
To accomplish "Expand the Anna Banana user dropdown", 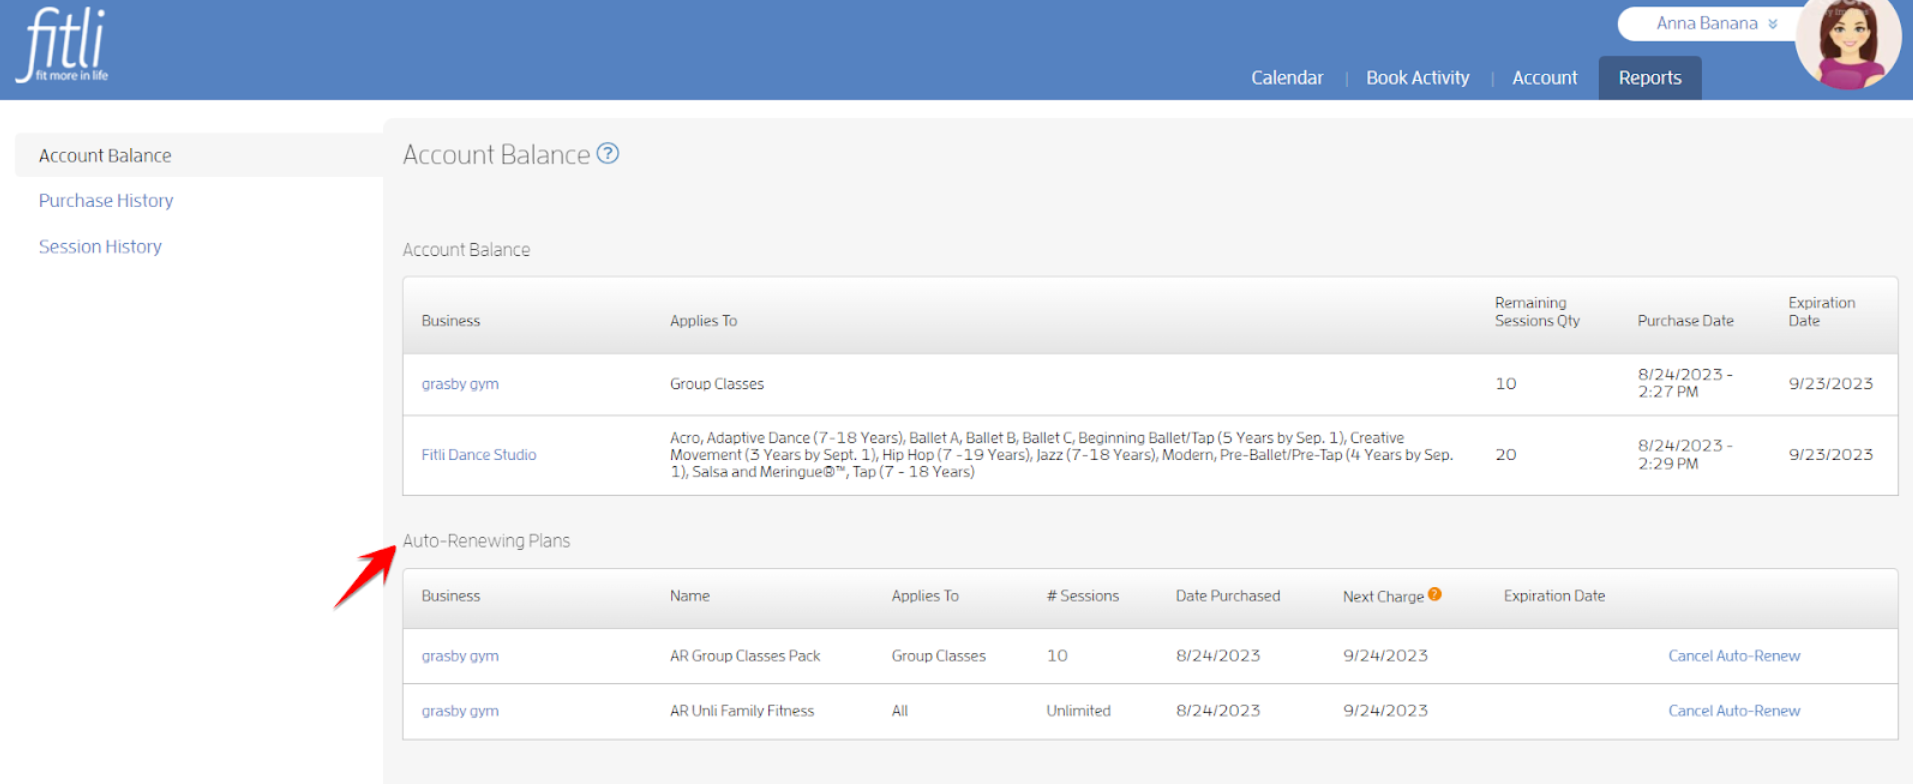I will coord(1715,23).
